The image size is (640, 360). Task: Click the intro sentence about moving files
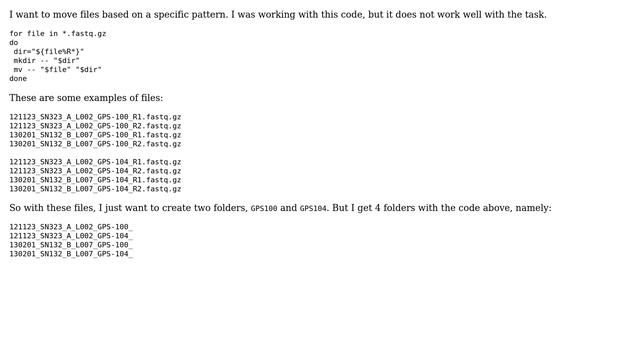tap(278, 15)
